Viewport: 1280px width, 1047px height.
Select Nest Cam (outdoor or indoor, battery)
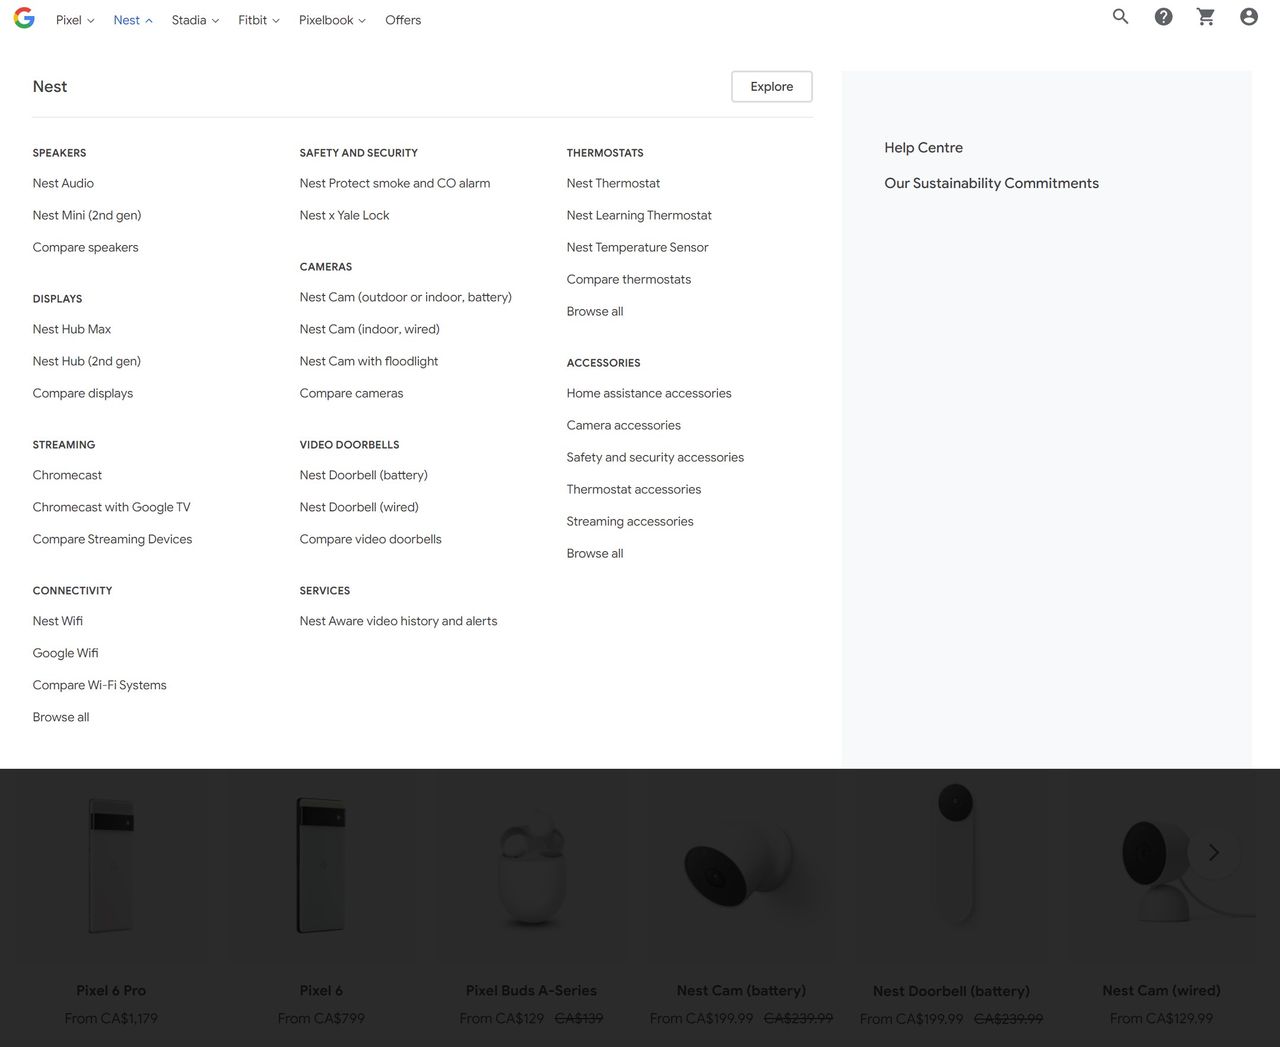point(405,297)
